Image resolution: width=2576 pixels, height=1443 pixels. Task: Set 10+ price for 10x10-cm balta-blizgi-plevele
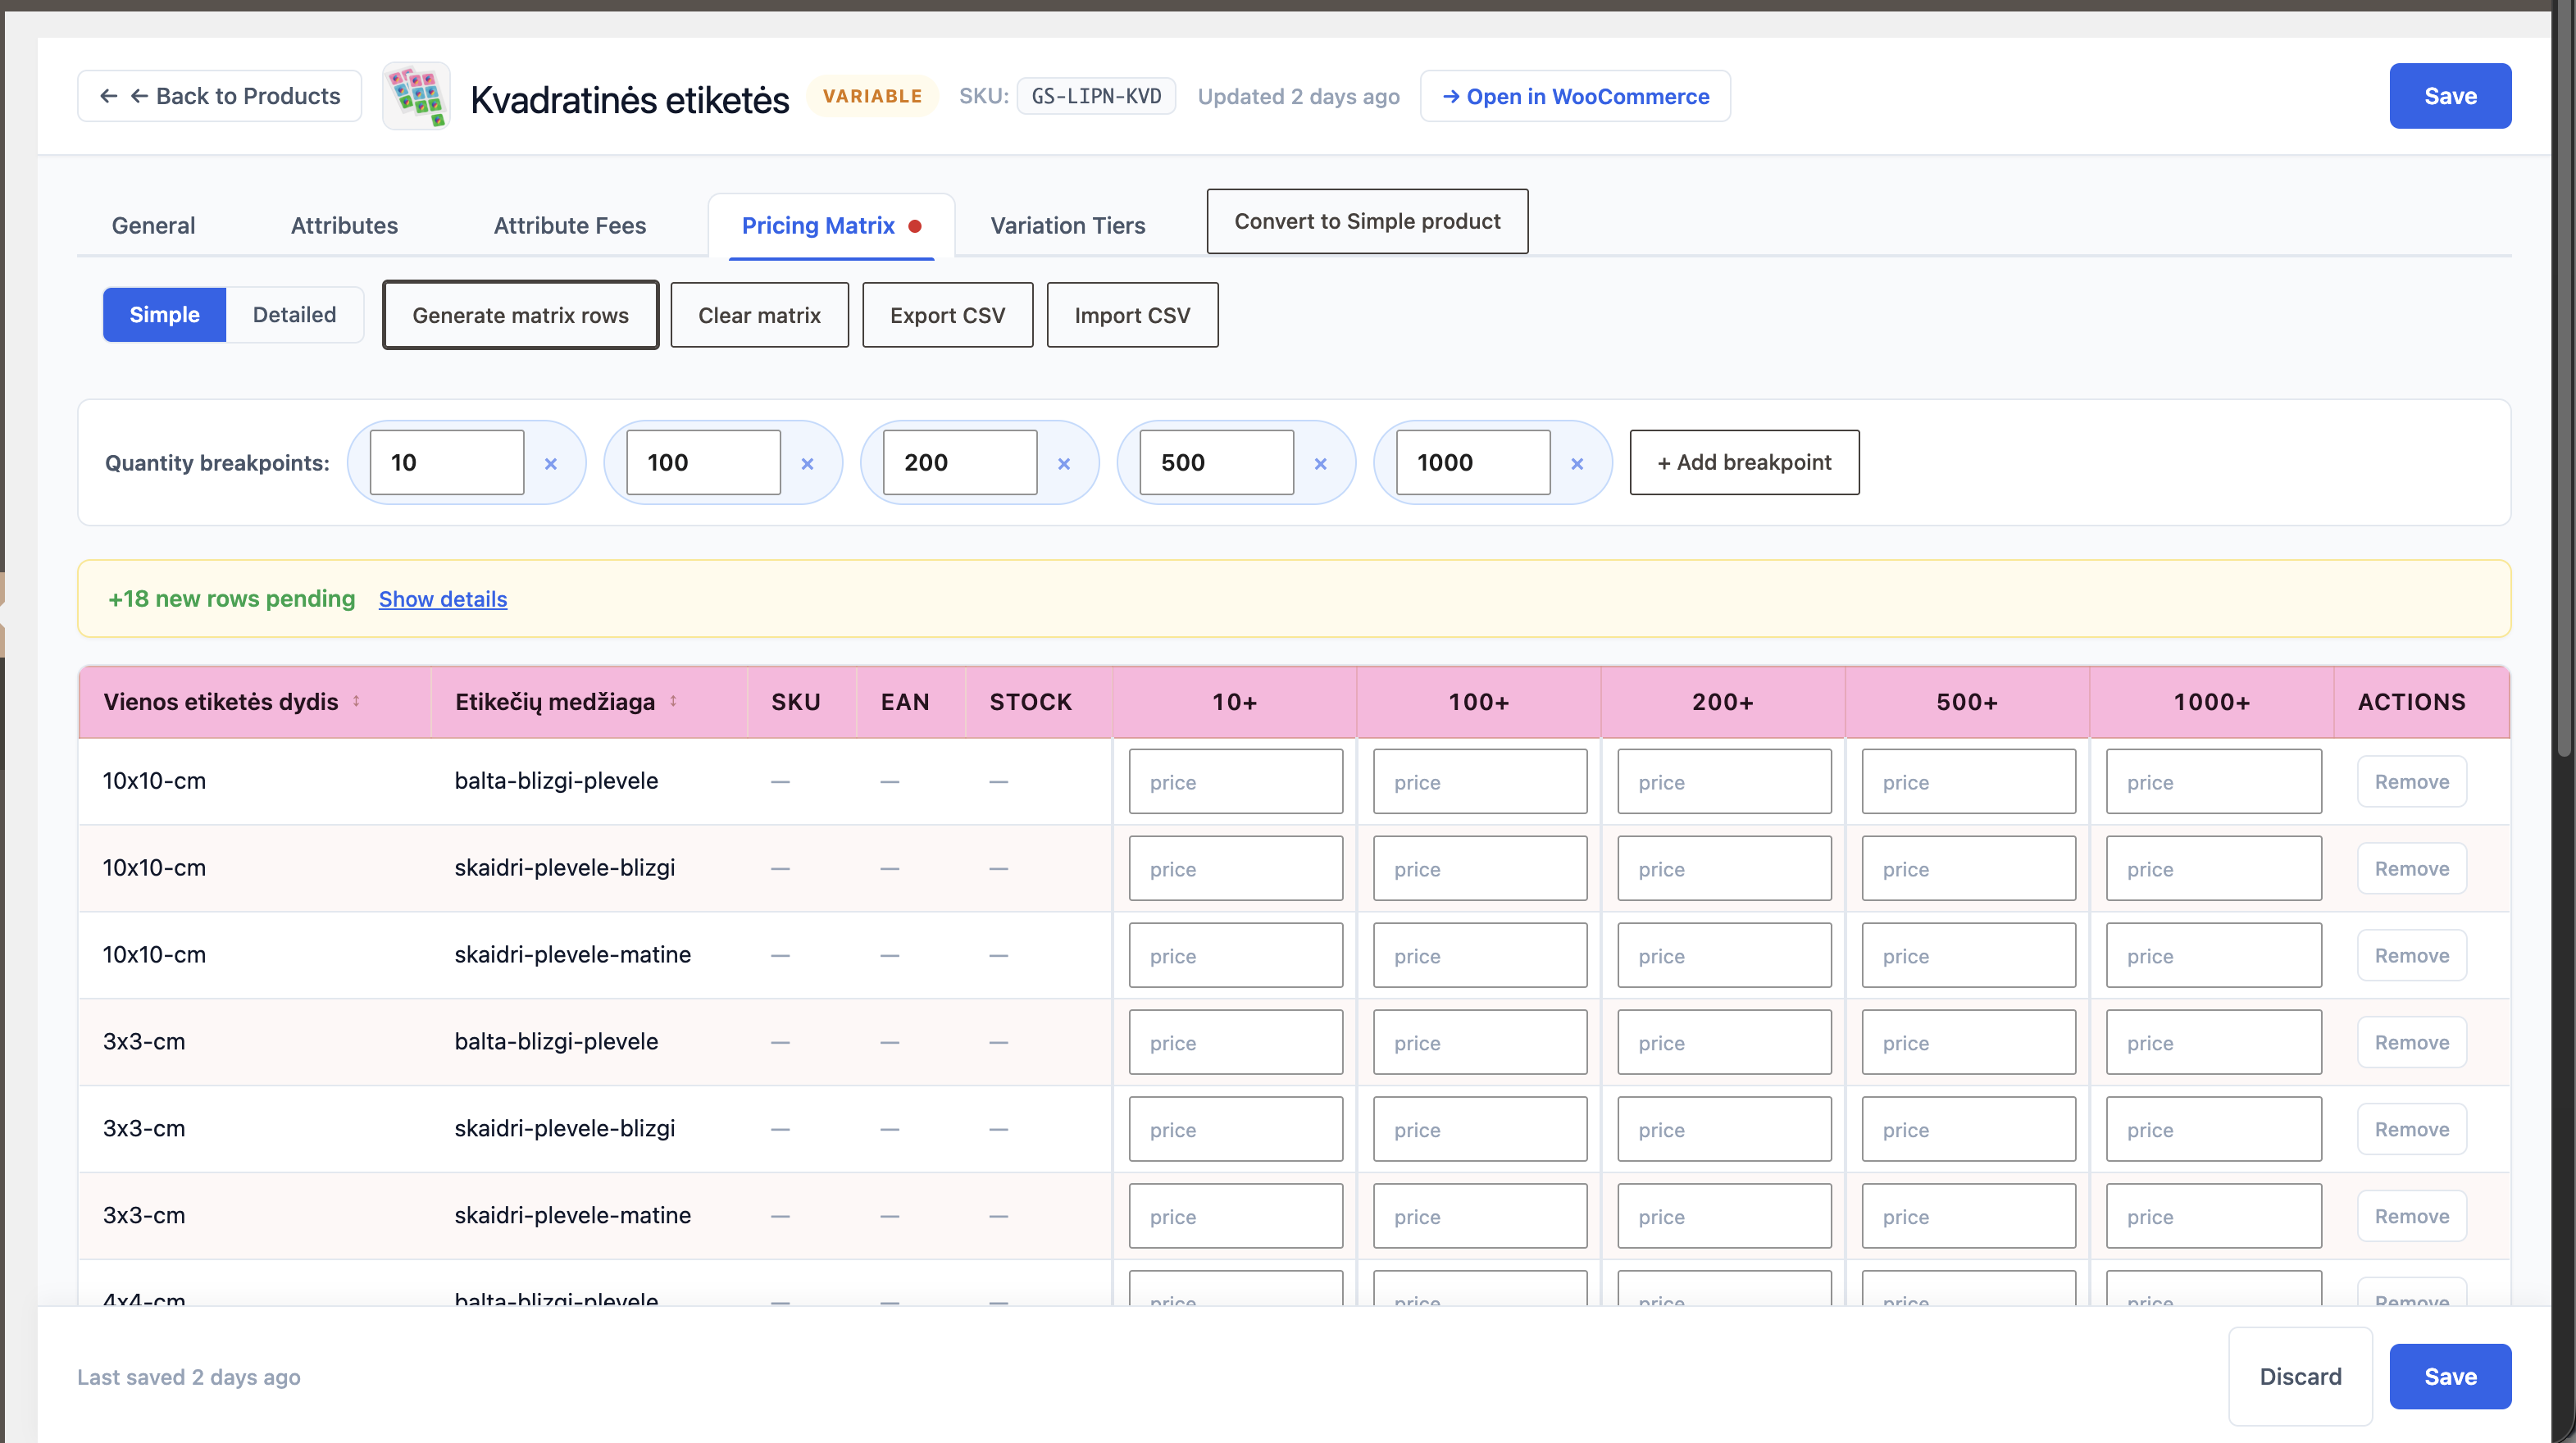[1236, 782]
